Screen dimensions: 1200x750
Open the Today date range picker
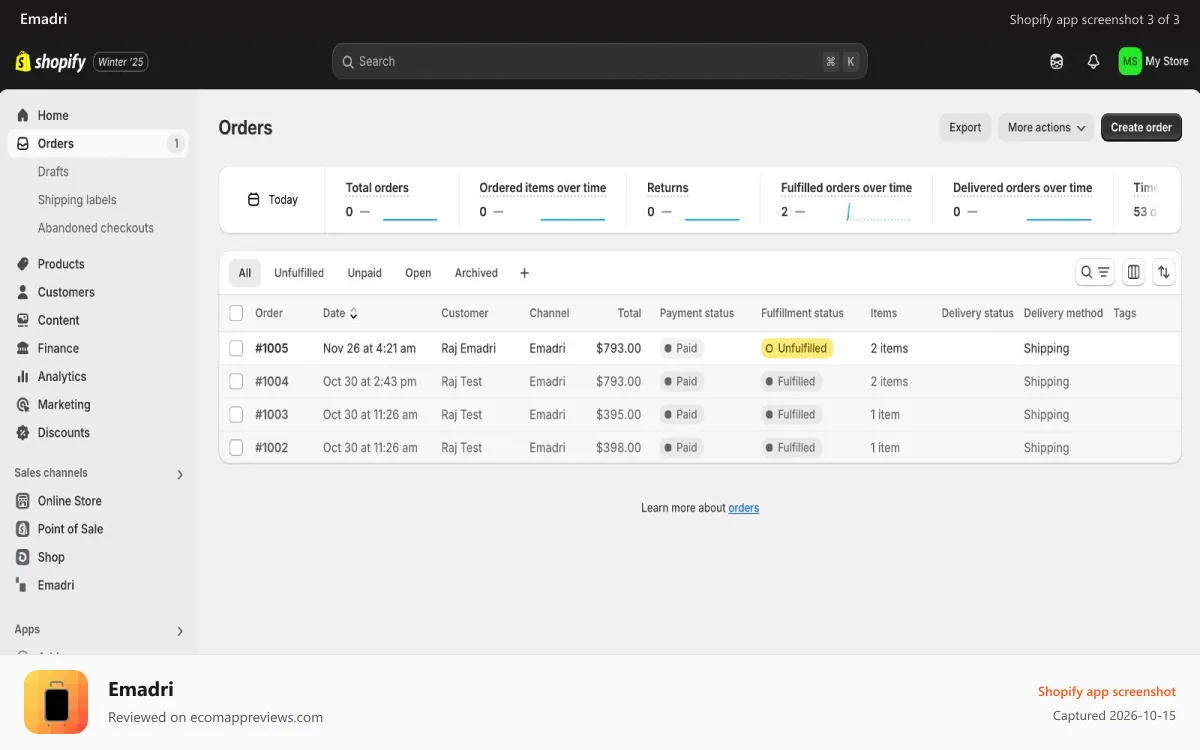273,200
